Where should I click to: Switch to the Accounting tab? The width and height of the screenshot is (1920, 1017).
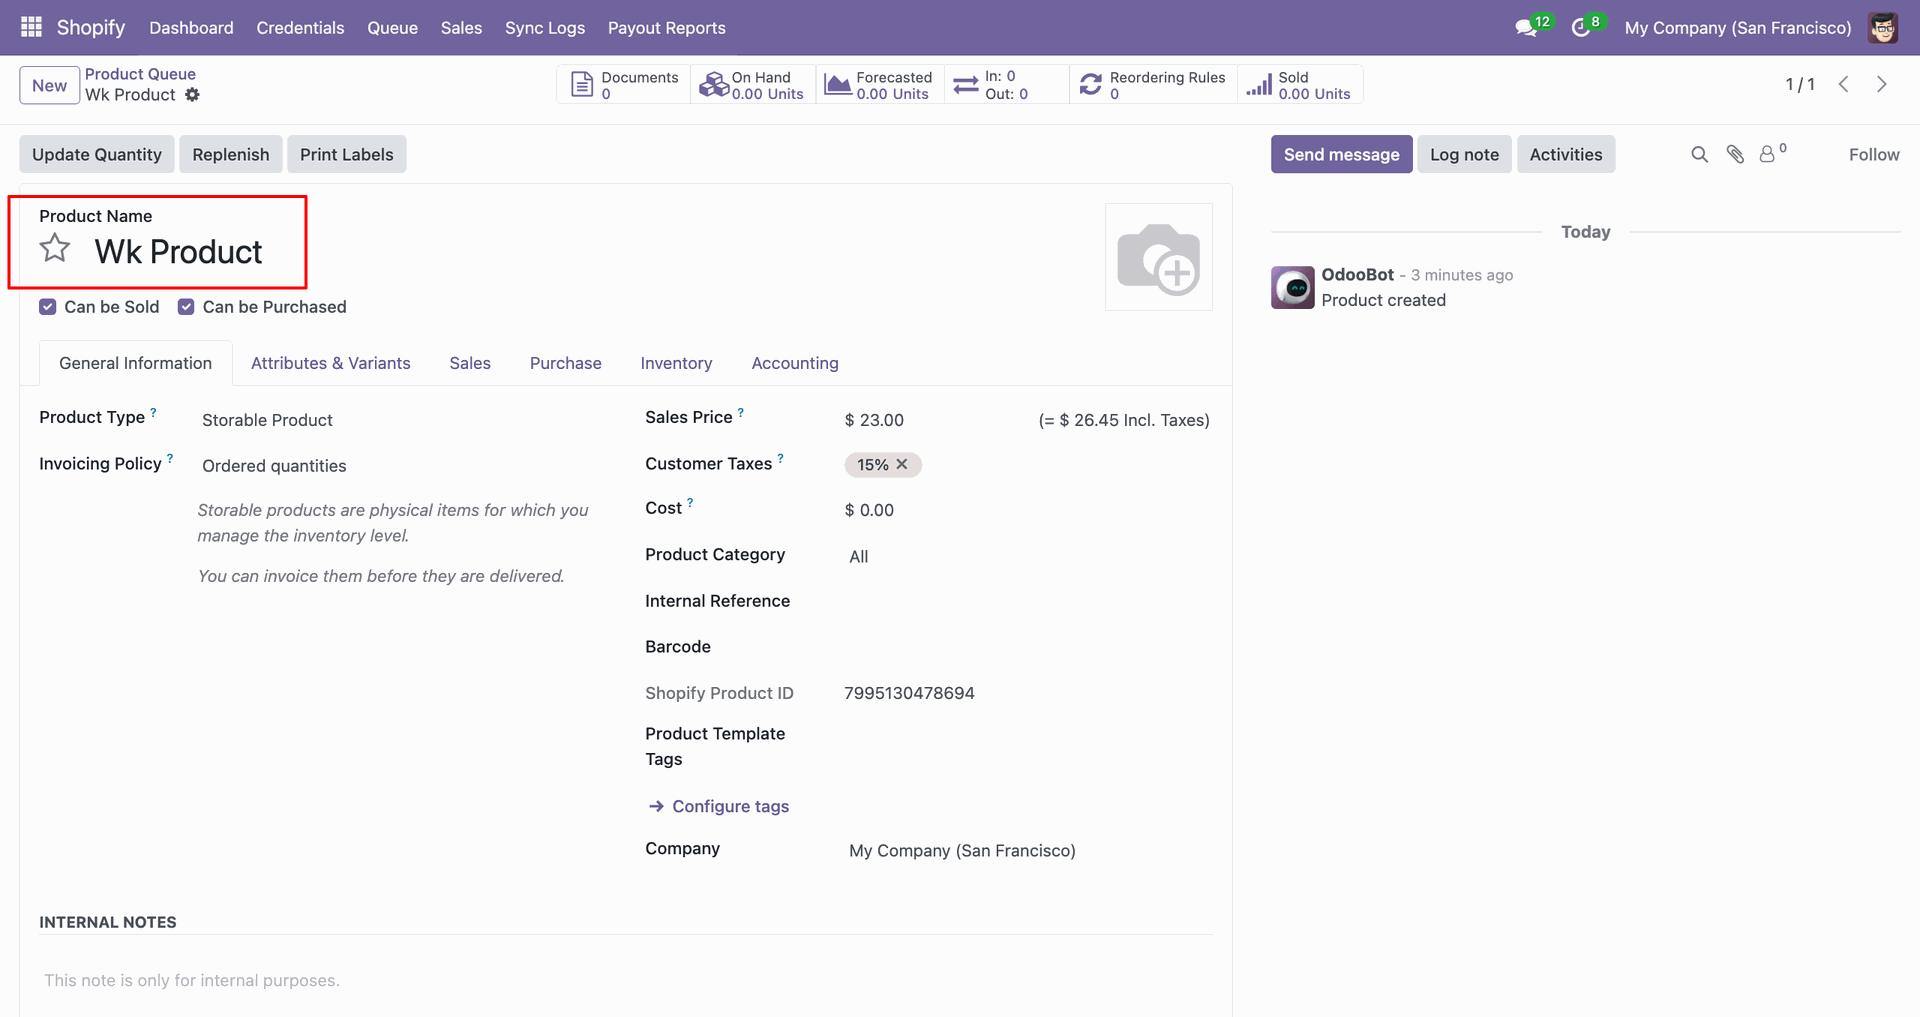795,363
